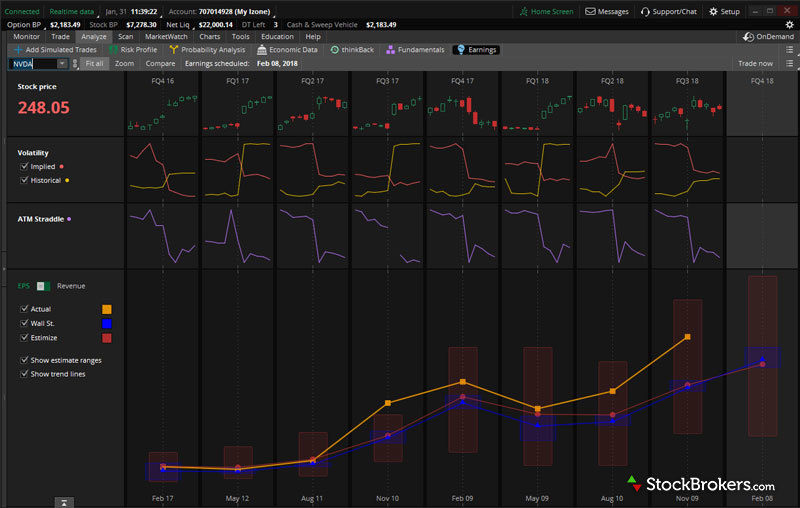Click the symbol link icon next to NVDA
Viewport: 800px width, 508px height.
pos(75,64)
